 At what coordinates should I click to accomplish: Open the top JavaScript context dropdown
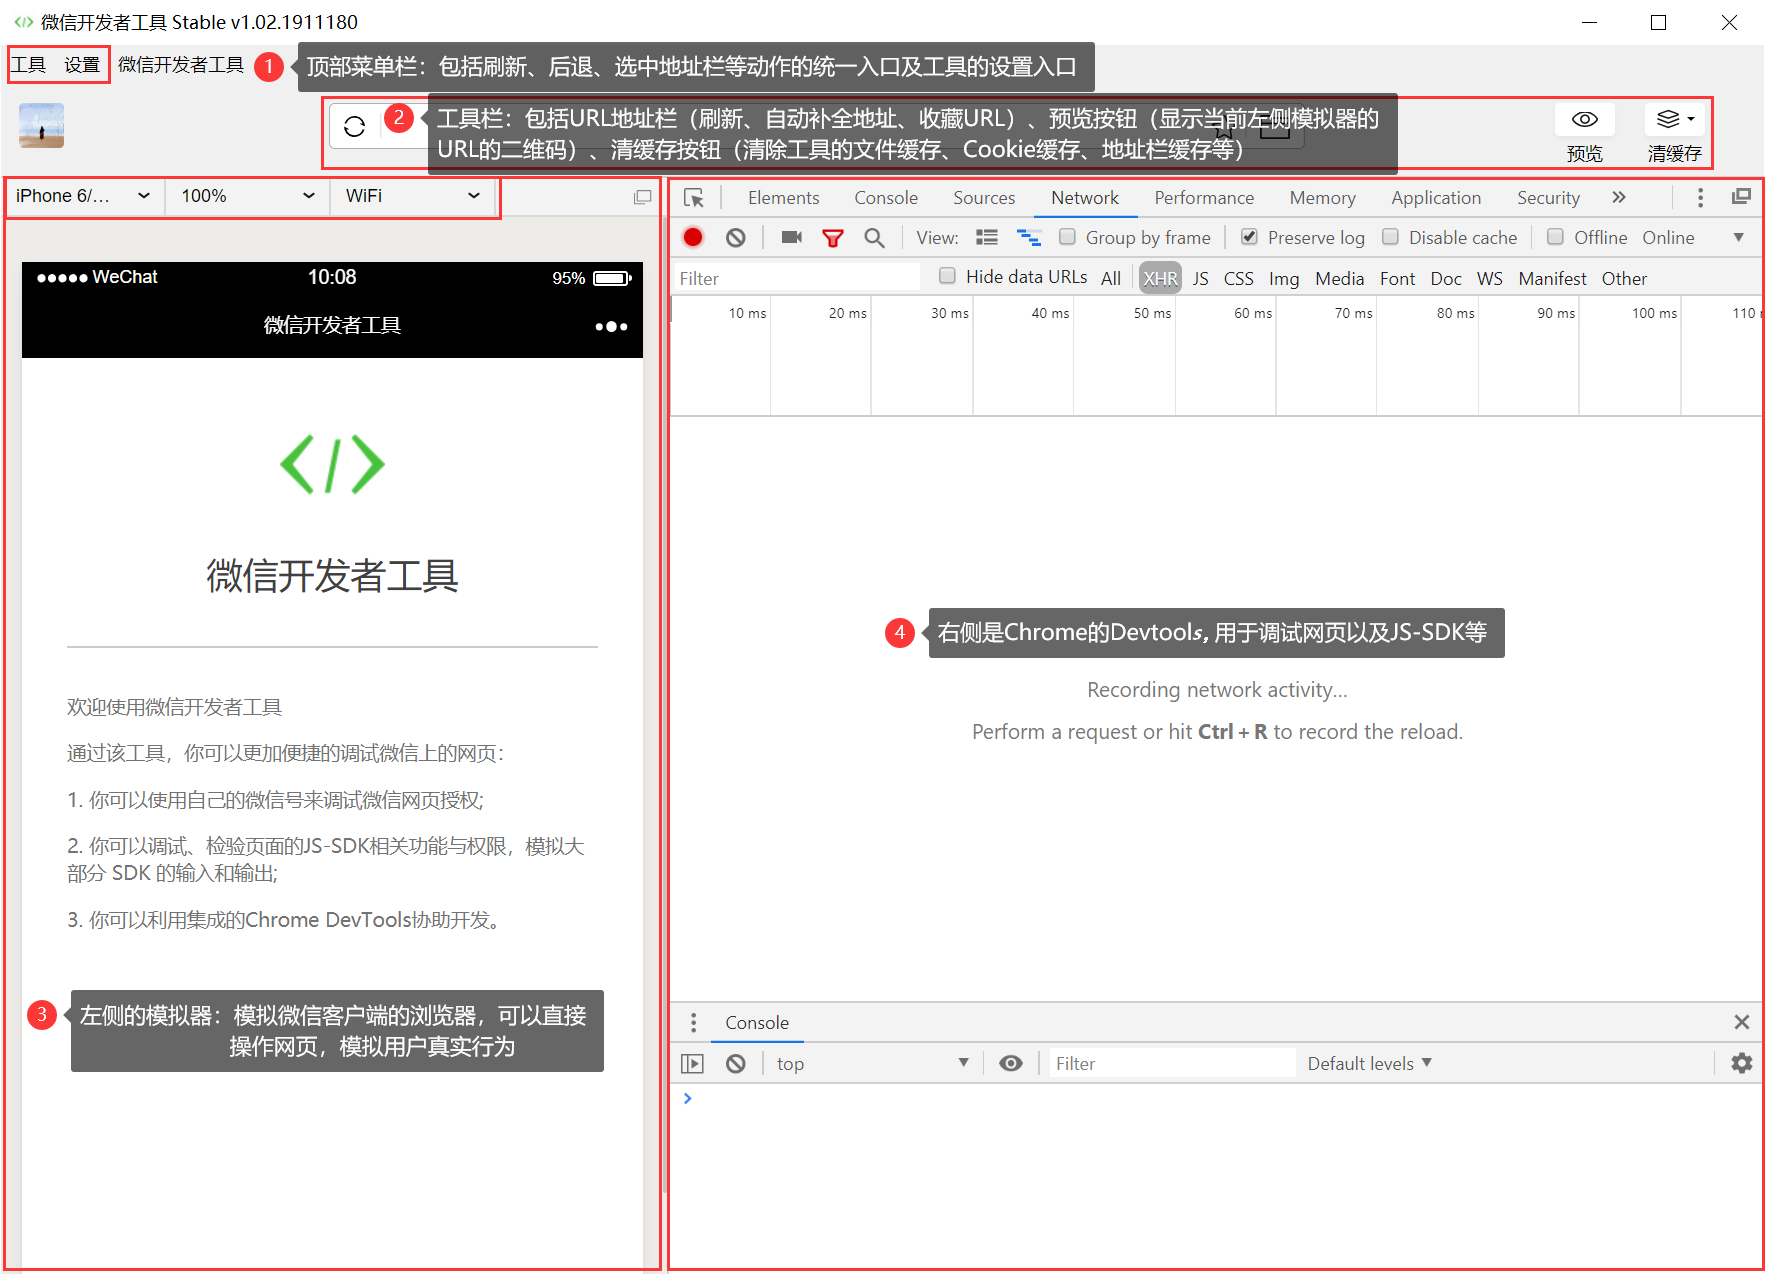click(x=872, y=1064)
